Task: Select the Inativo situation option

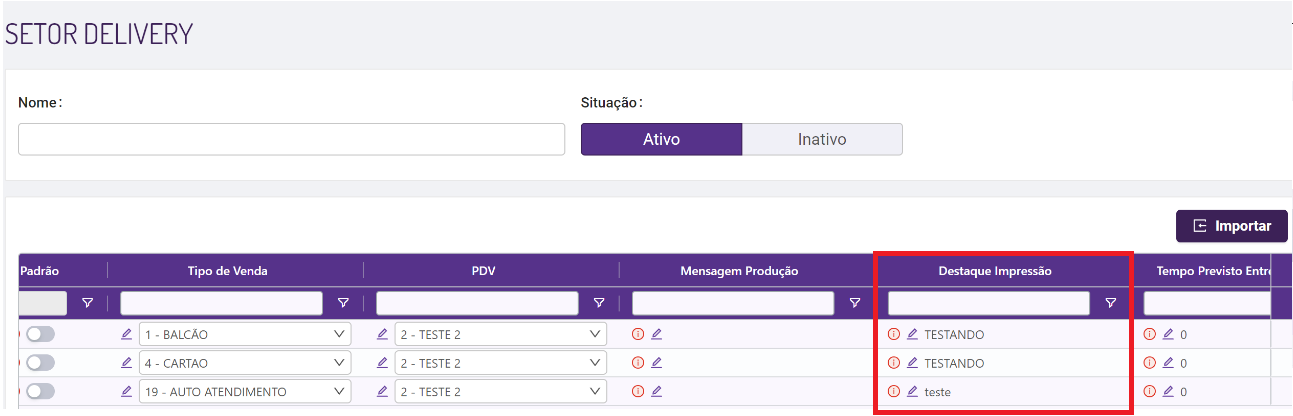Action: (822, 139)
